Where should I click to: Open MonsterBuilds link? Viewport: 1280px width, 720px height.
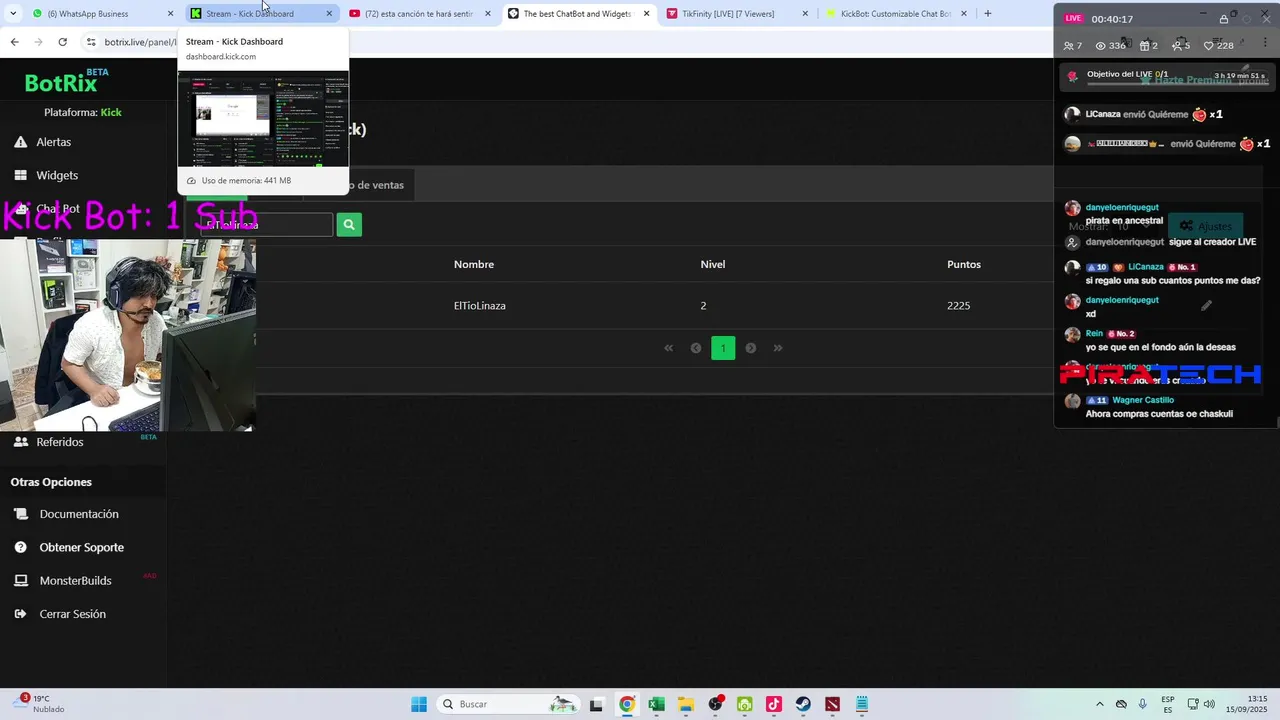pyautogui.click(x=76, y=581)
